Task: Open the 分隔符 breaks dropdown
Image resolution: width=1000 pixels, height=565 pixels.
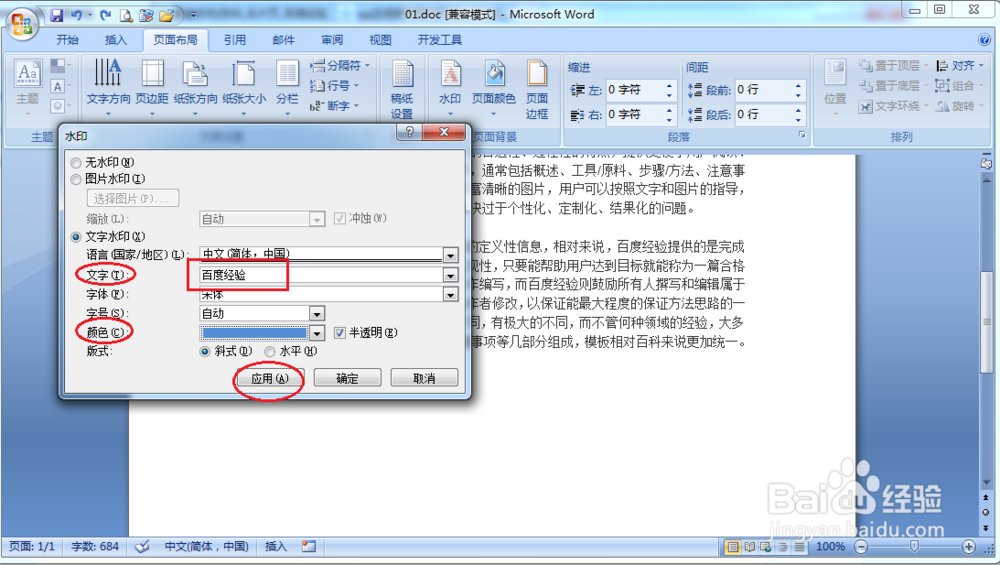Action: (340, 66)
